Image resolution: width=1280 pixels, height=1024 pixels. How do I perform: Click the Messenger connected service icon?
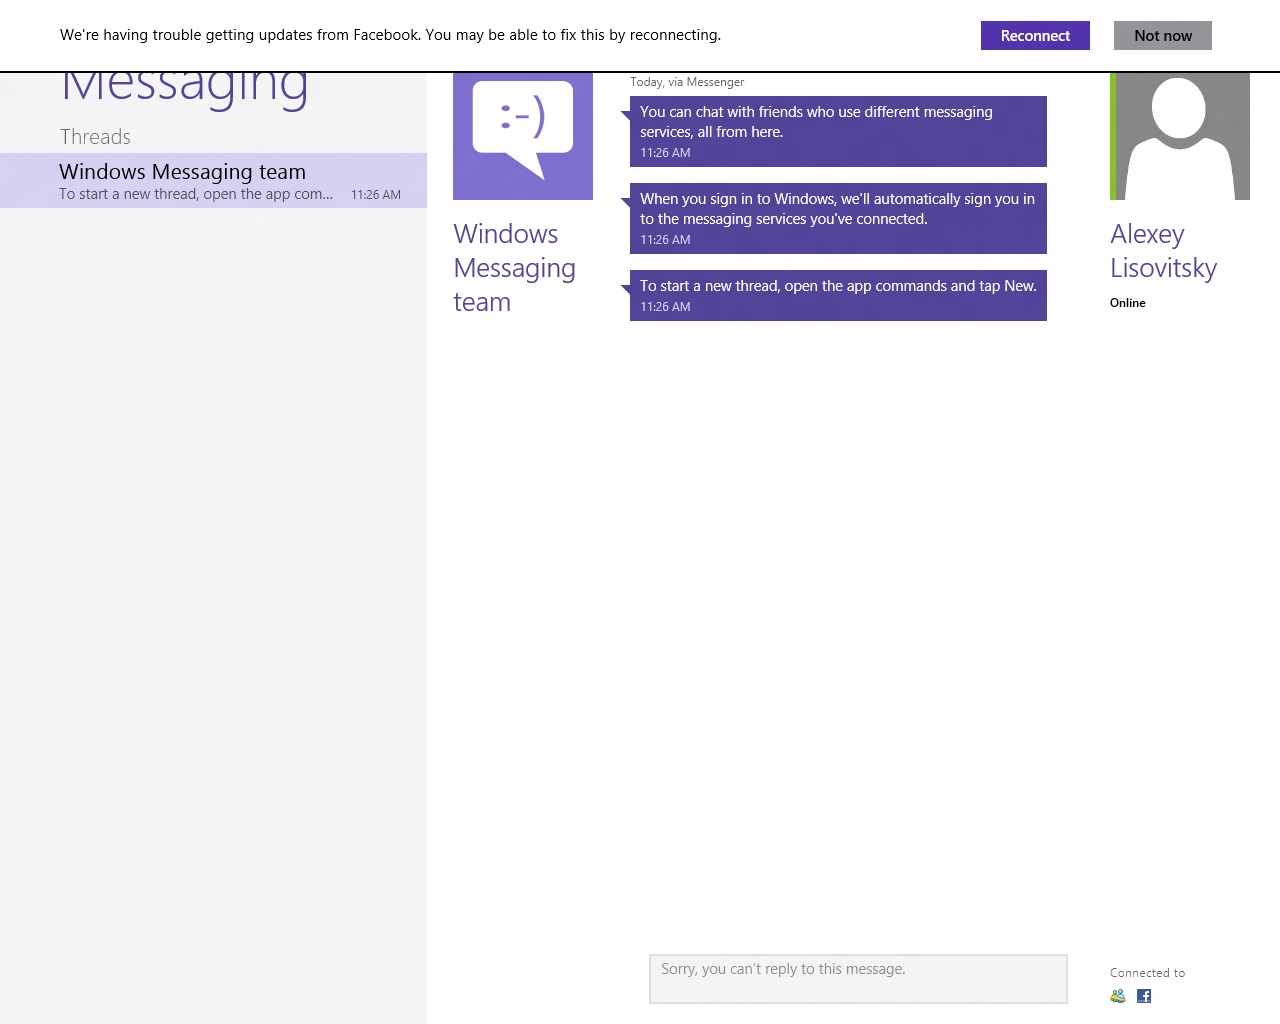pos(1118,996)
